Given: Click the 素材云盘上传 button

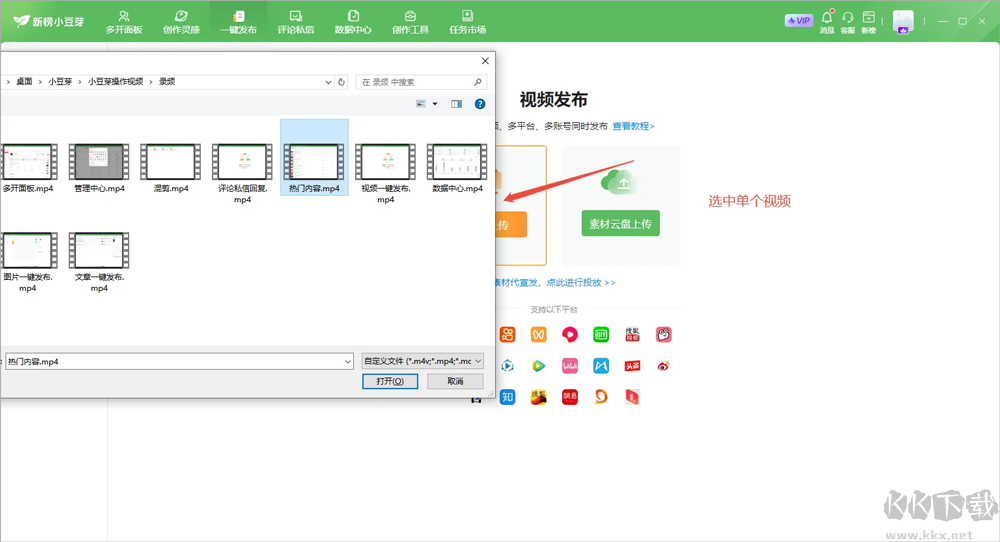Looking at the screenshot, I should (620, 224).
